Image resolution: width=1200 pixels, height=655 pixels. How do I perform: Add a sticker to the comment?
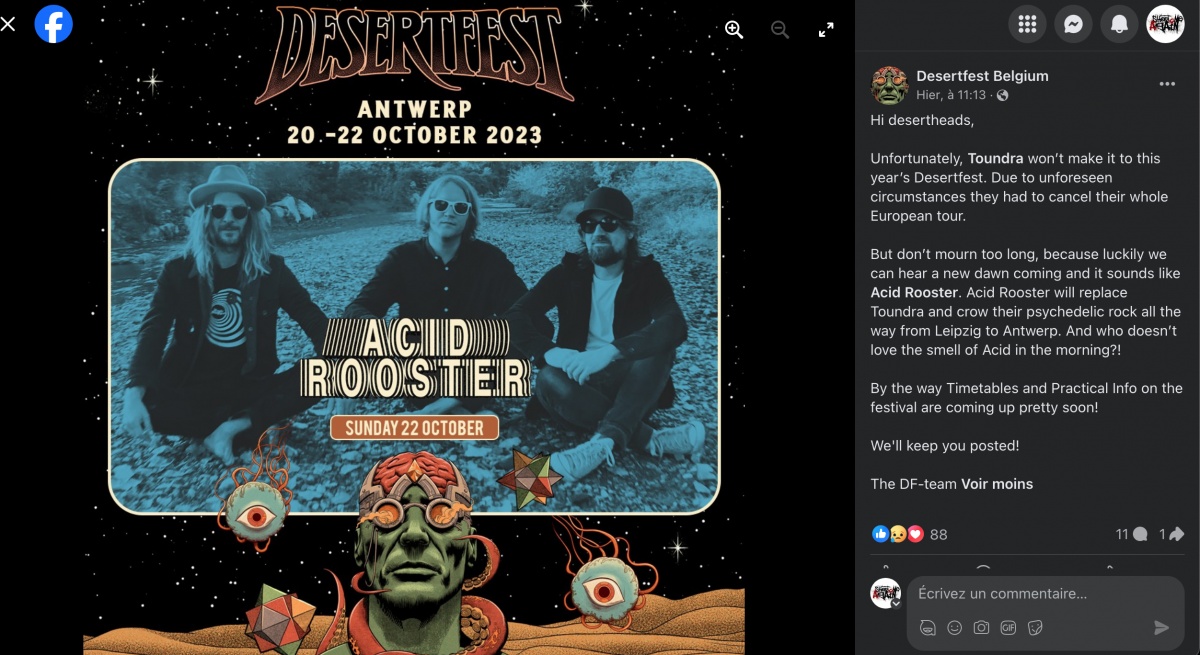[1035, 627]
